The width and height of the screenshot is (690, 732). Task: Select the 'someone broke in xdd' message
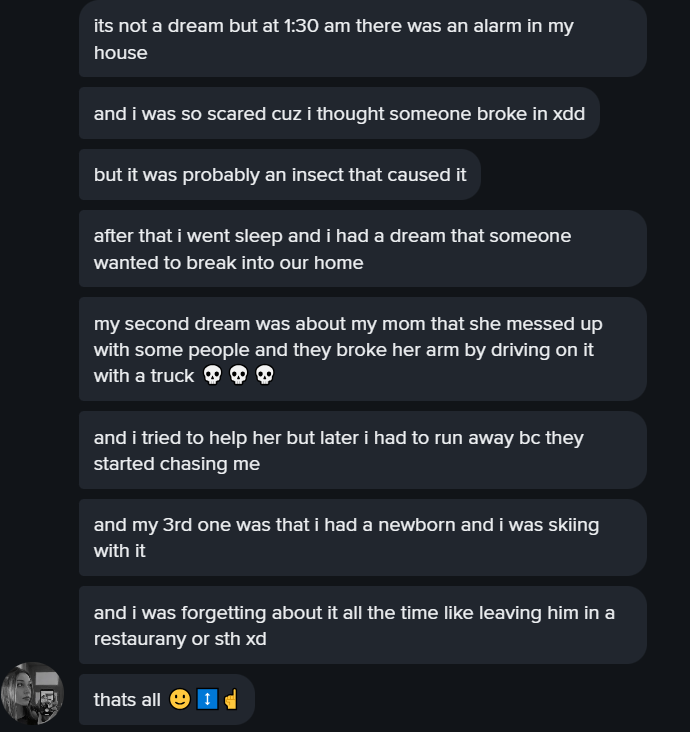pos(339,113)
